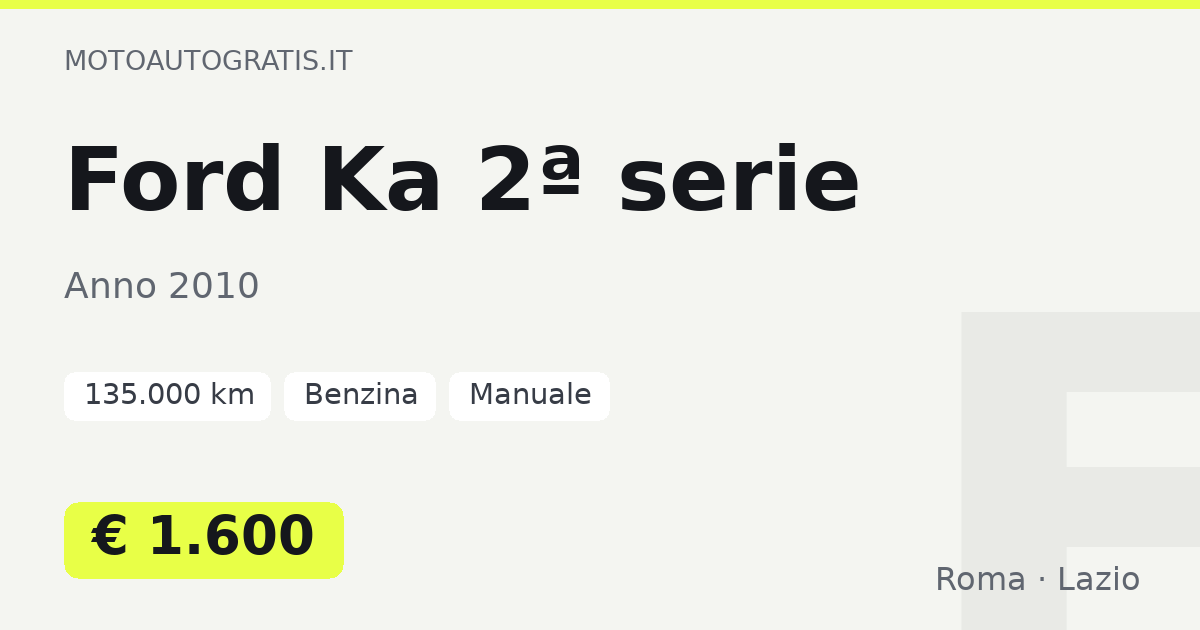Click the yellow accent bar at top
1200x630 pixels.
click(600, 4)
